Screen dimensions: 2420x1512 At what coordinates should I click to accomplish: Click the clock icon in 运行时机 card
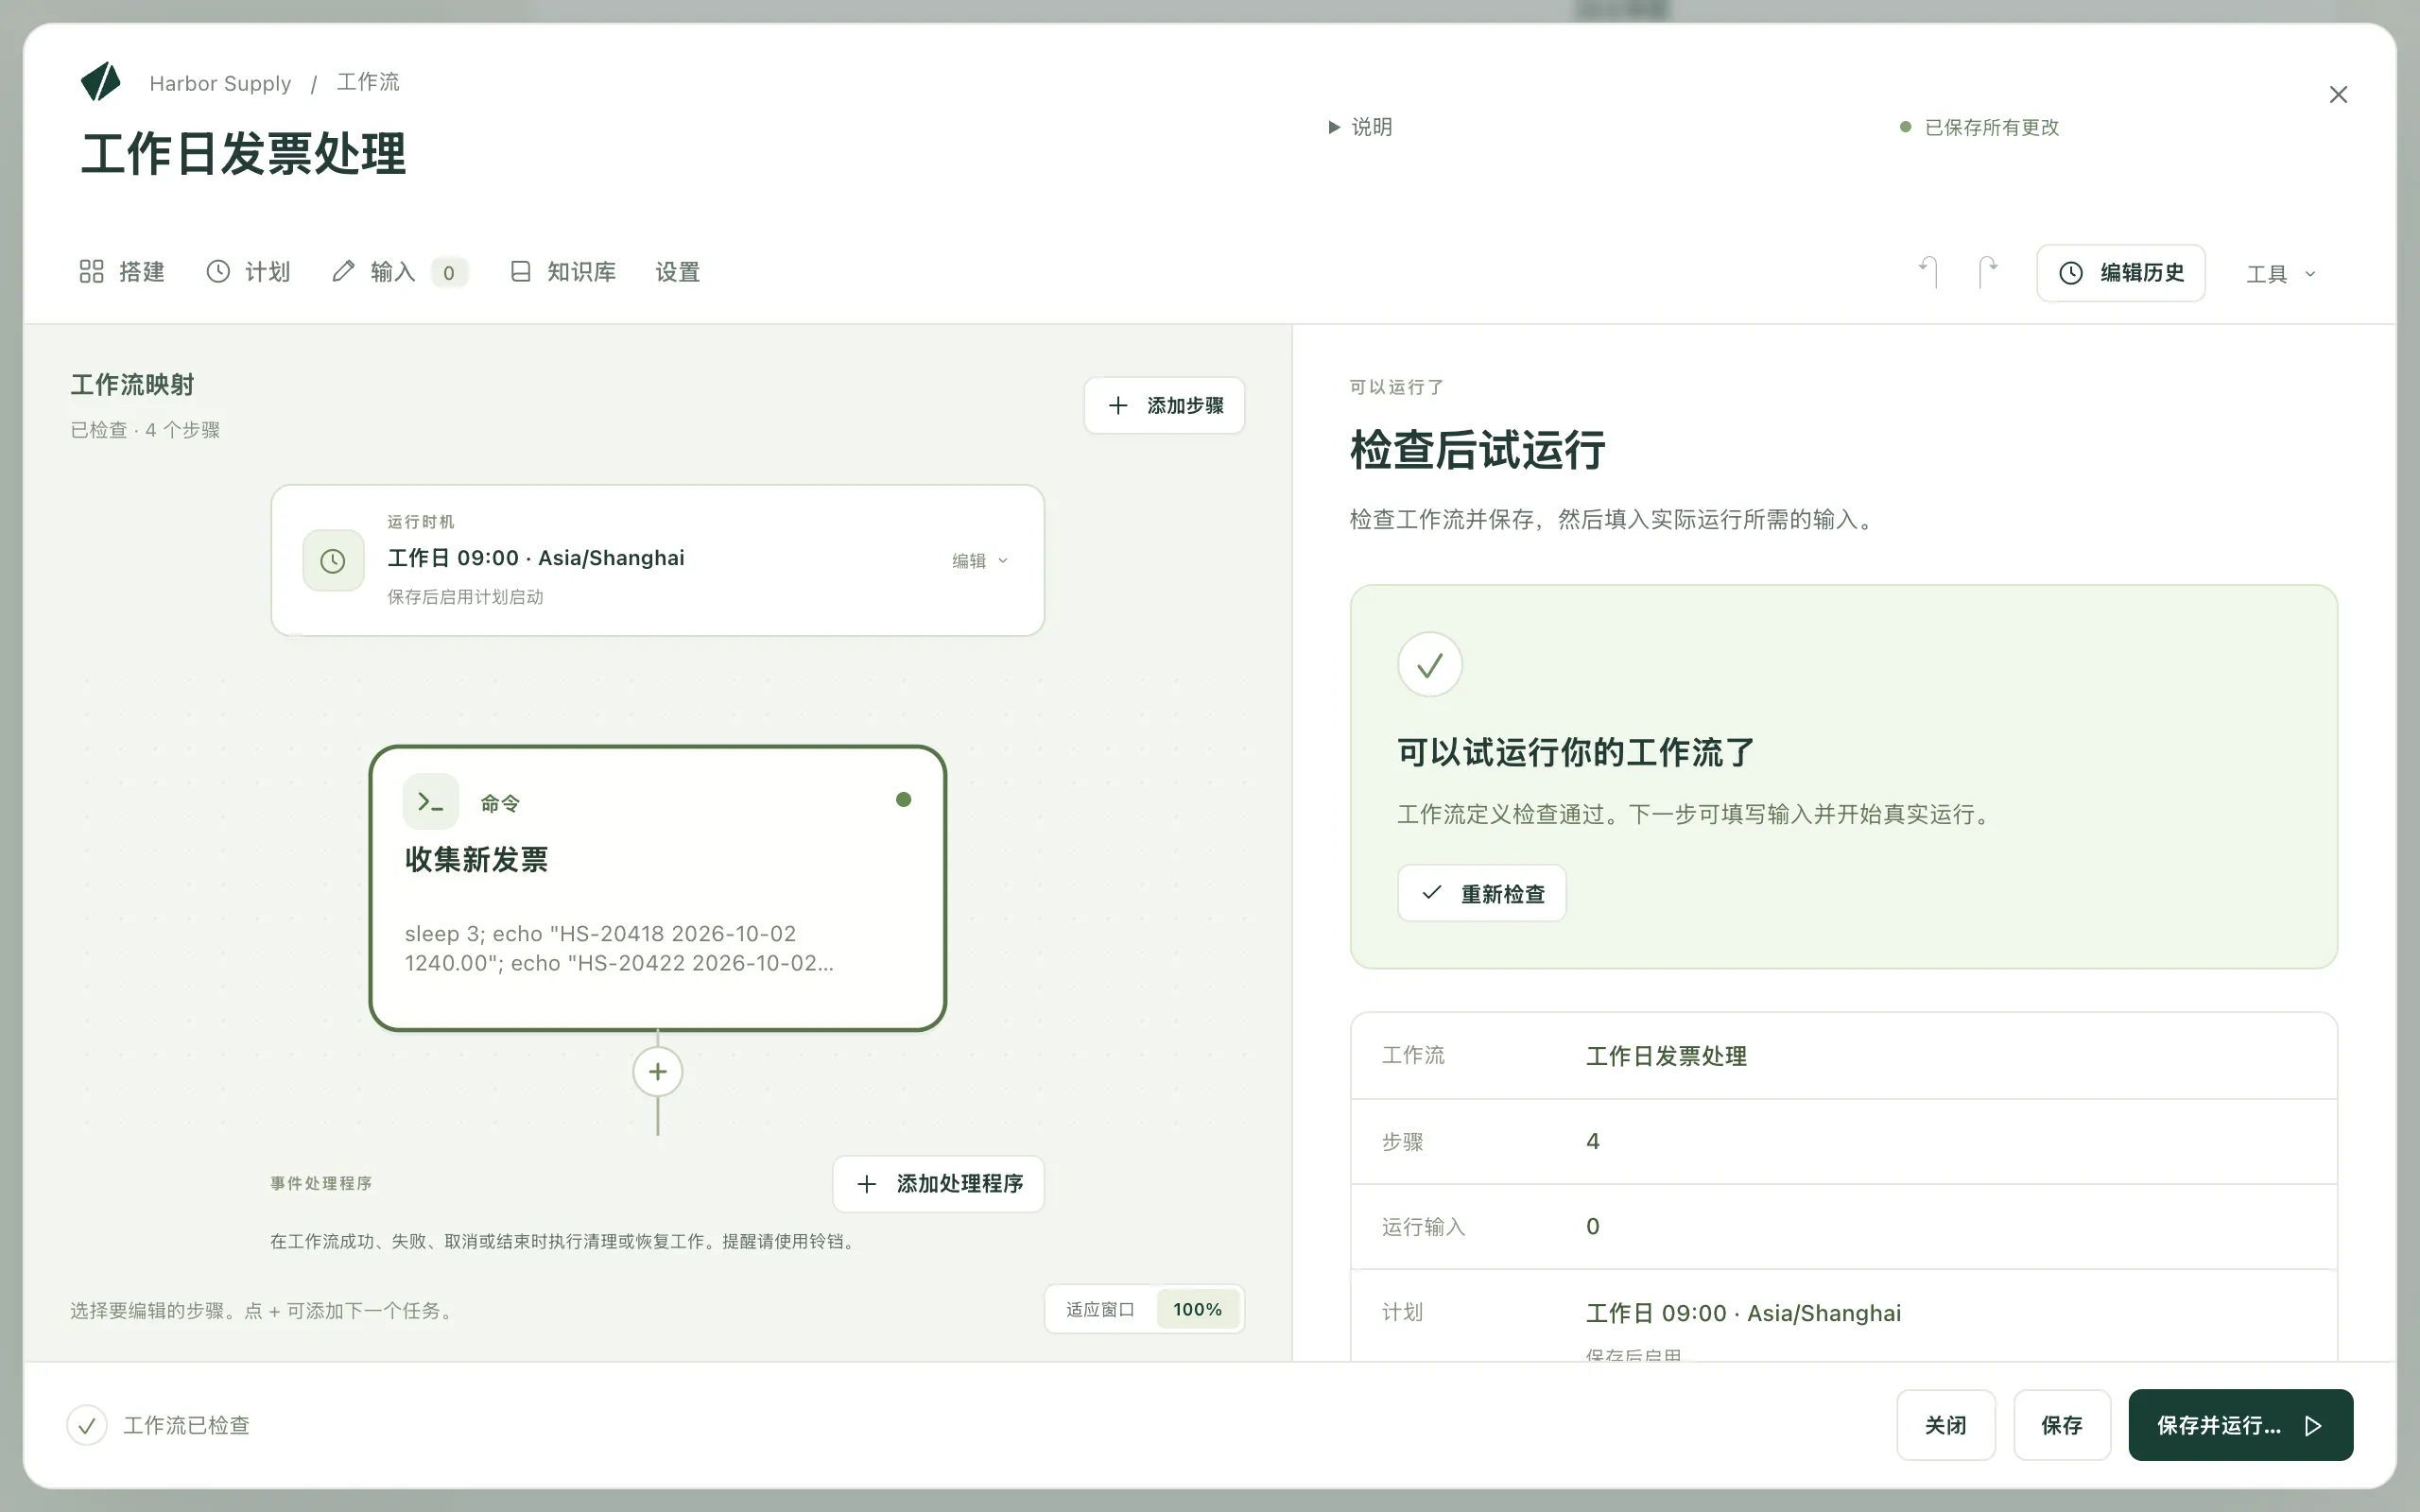coord(333,561)
